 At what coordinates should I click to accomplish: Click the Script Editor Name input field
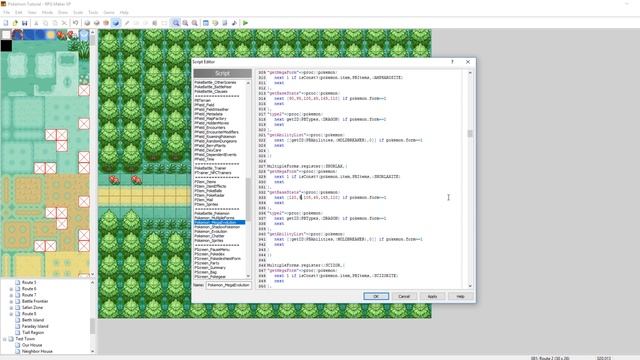pos(229,285)
